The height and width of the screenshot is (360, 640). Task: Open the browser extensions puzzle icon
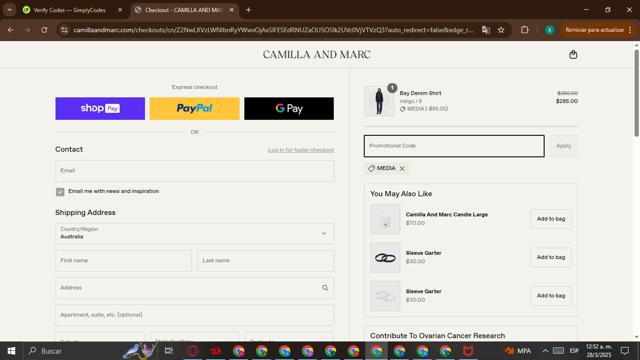524,30
